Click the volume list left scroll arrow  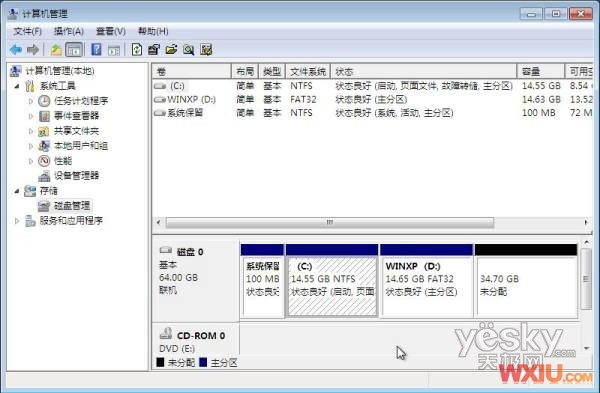coord(159,222)
